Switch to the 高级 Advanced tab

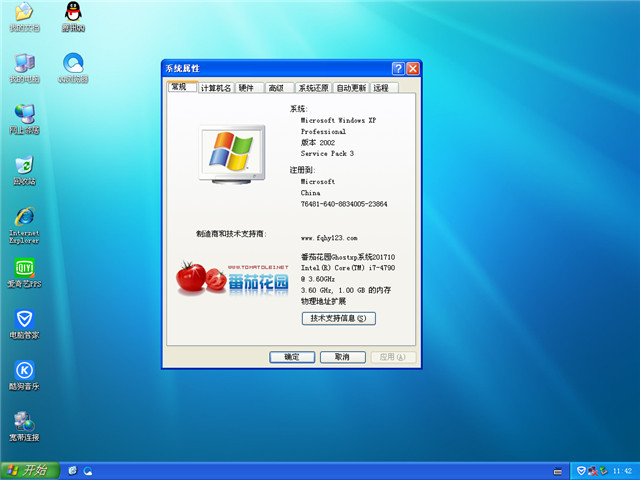click(279, 88)
